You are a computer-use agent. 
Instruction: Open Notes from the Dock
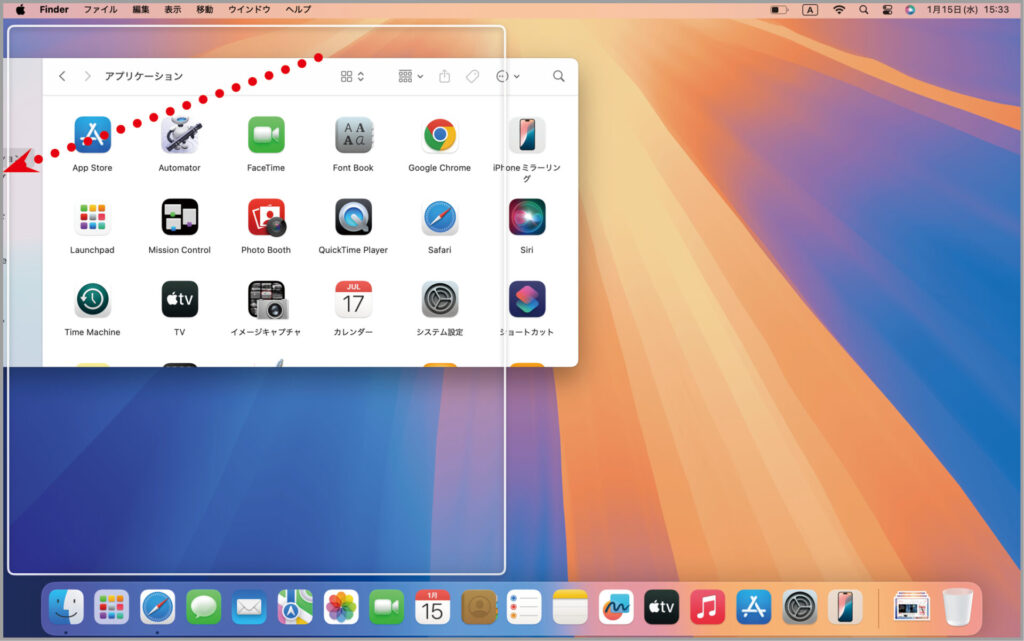570,607
